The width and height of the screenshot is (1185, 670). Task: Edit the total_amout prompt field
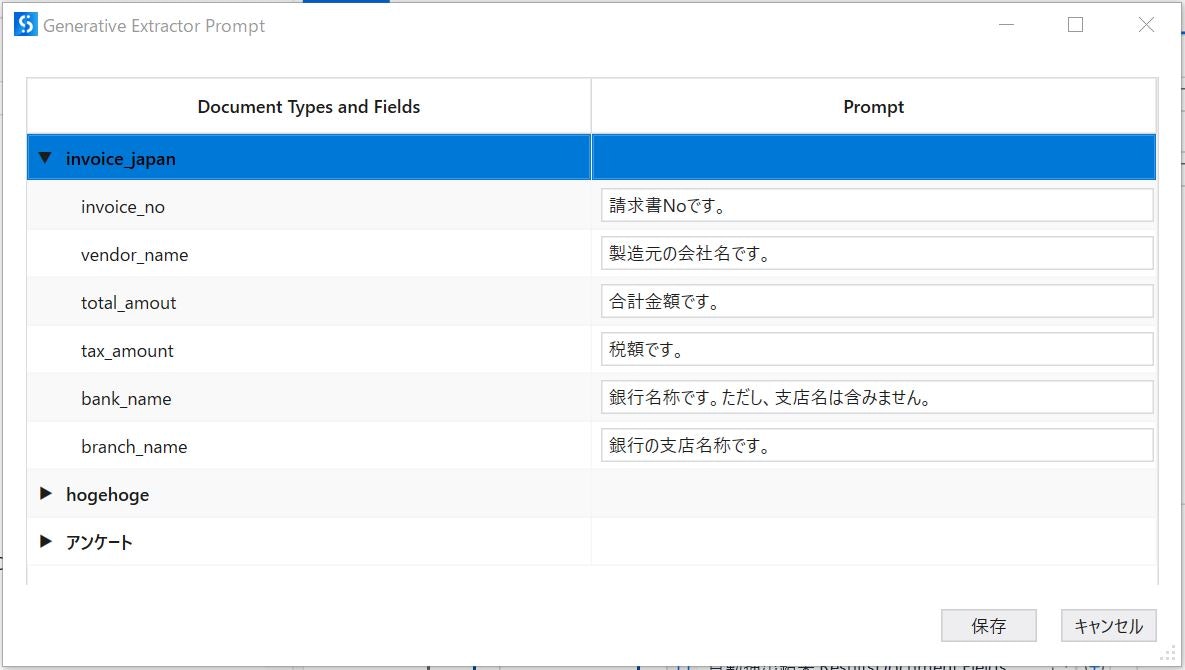click(x=877, y=301)
